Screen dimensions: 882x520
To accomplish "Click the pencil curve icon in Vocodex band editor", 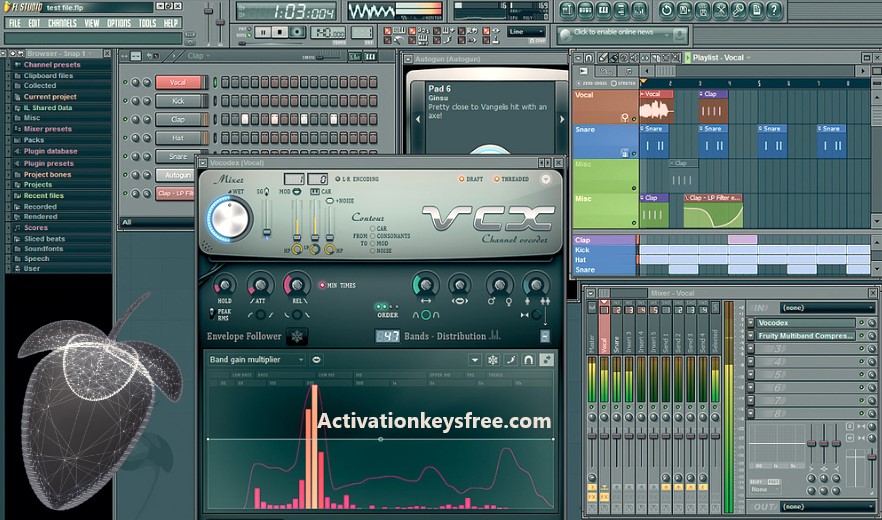I will [x=511, y=360].
